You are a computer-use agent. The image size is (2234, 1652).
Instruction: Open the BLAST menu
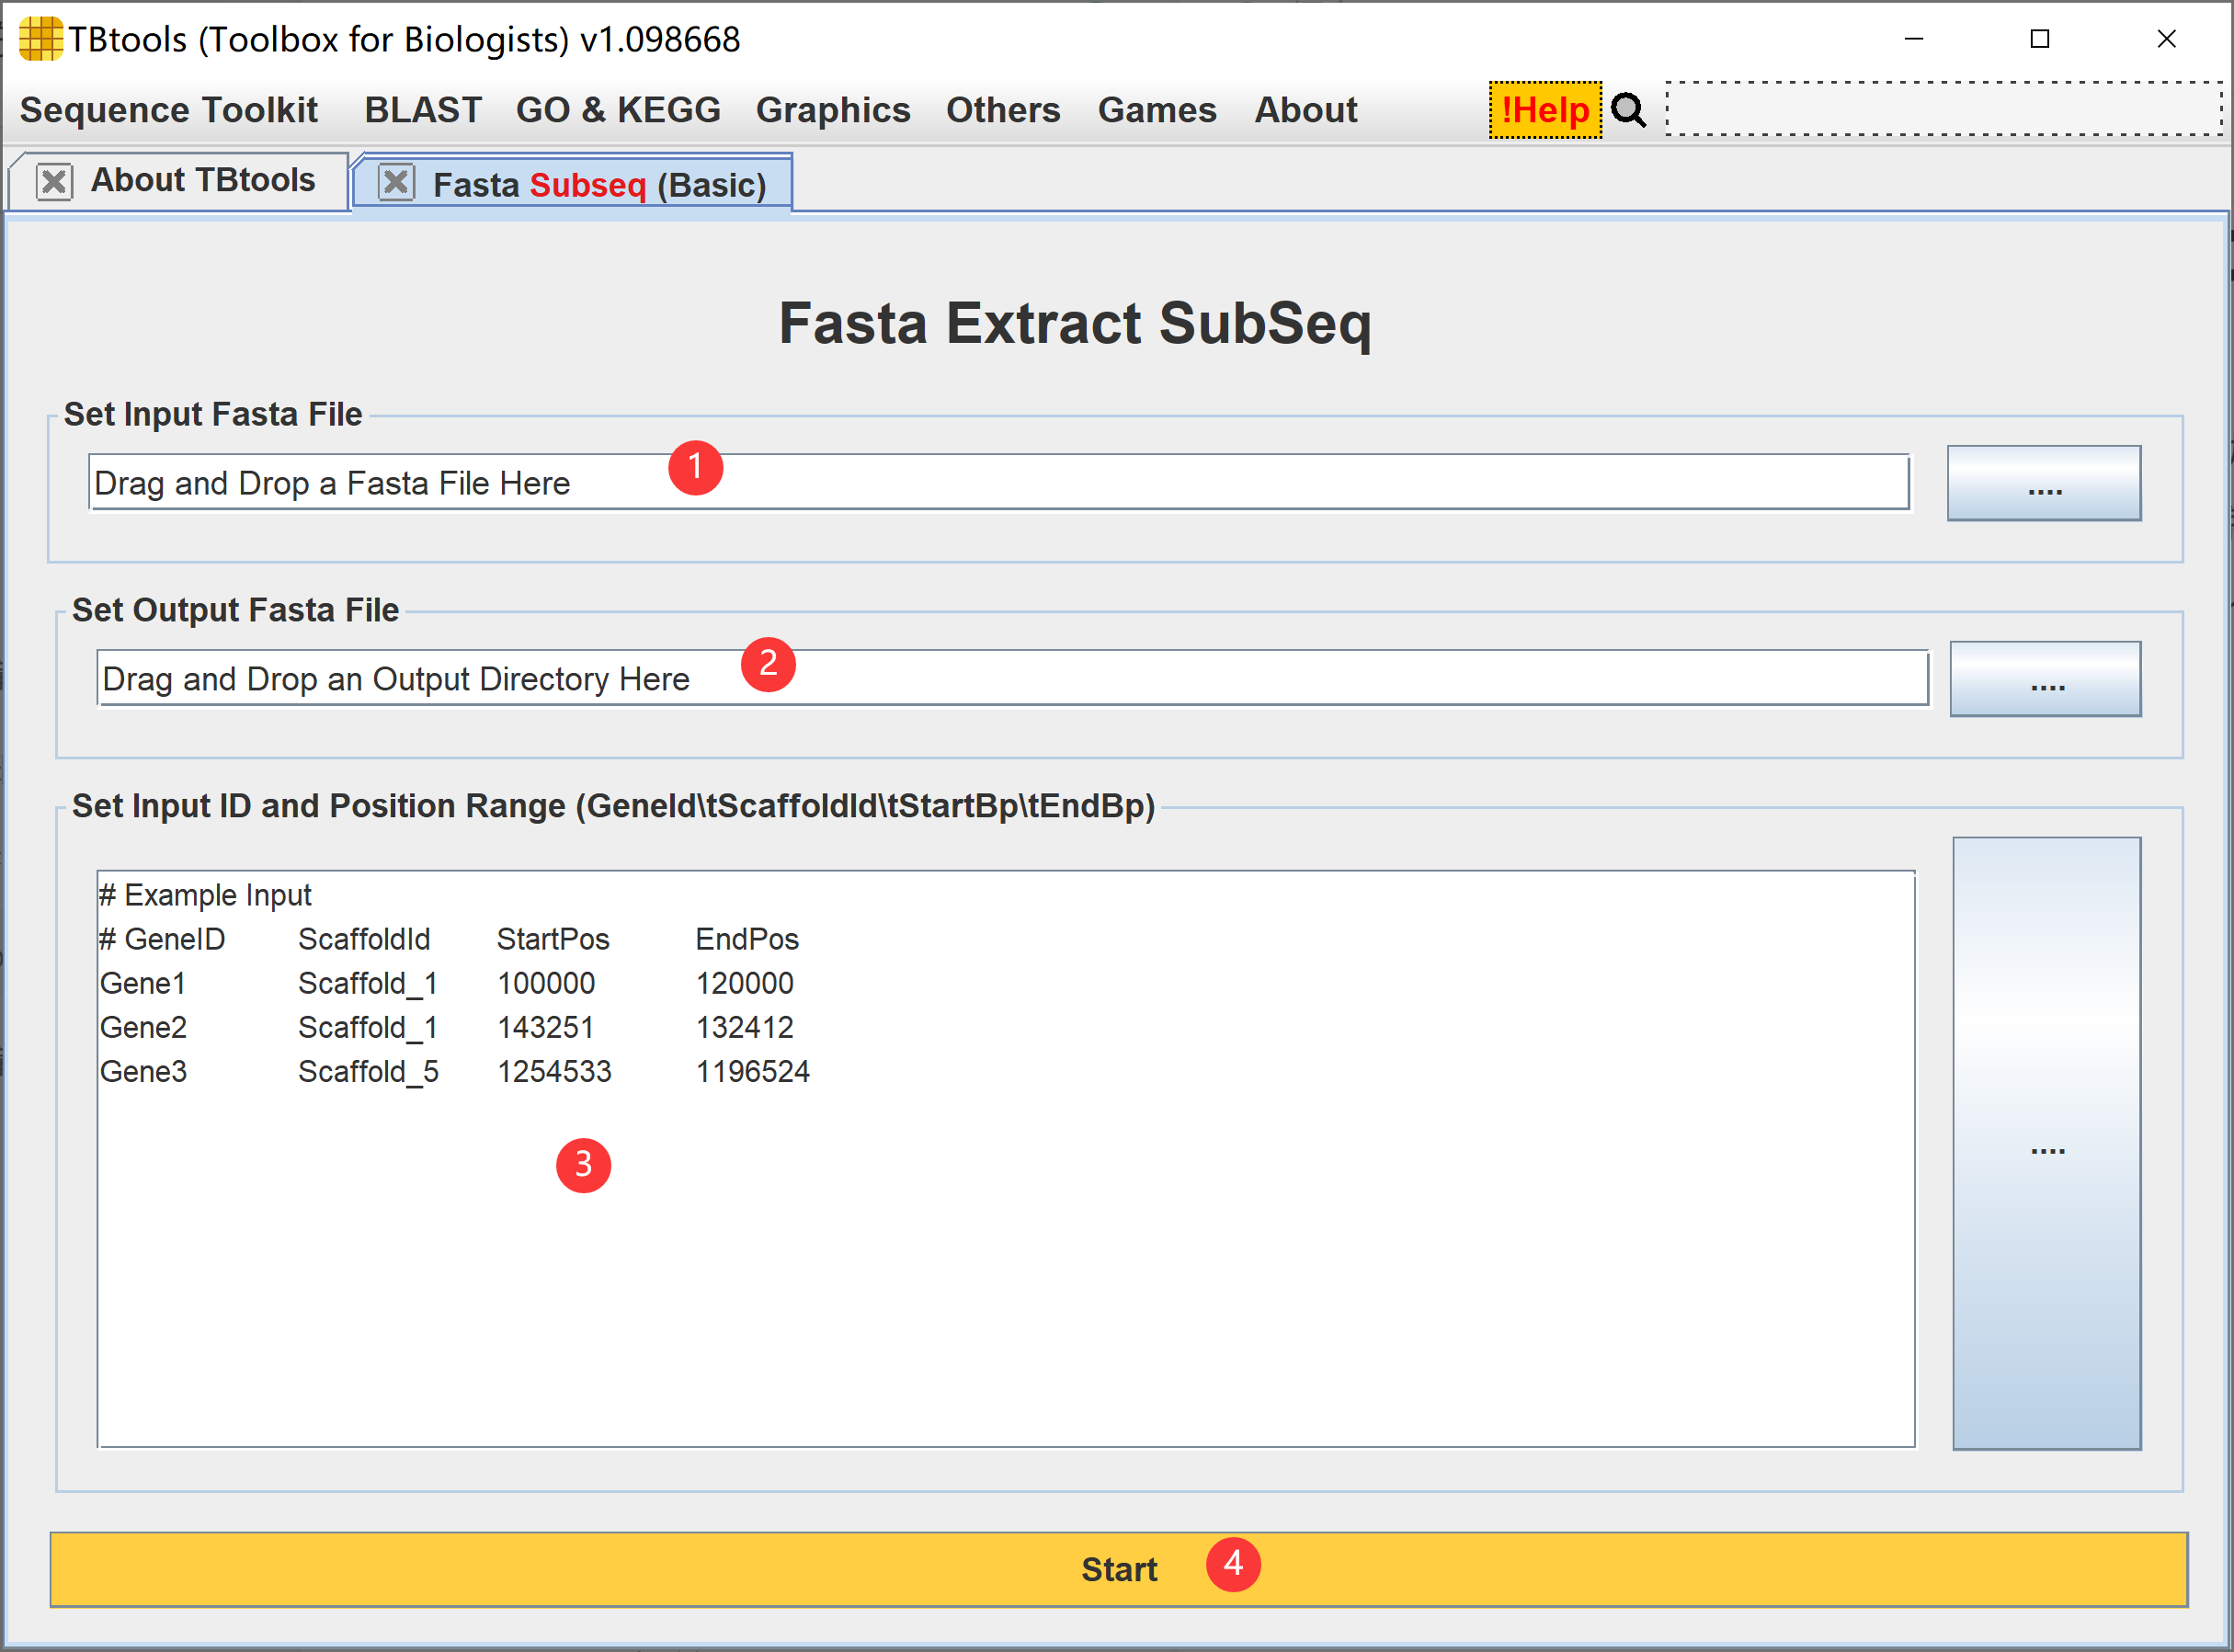click(423, 110)
